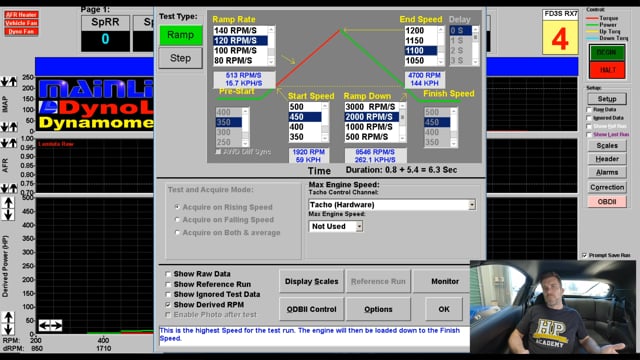Select the Step test type
Viewport: 640px width, 360px height.
[x=180, y=58]
